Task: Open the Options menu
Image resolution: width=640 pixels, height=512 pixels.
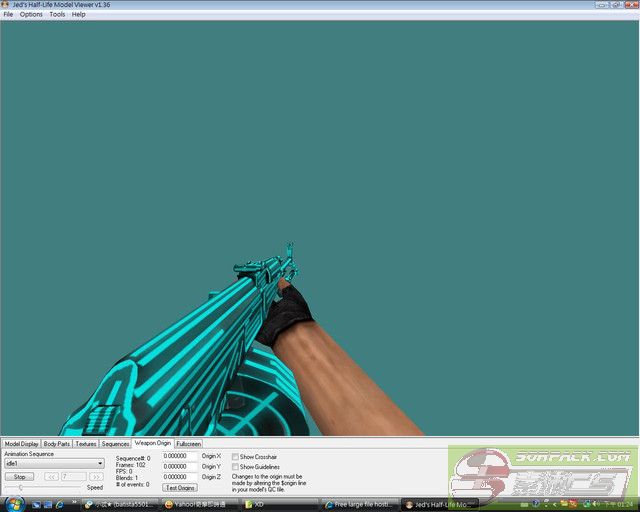Action: (x=31, y=14)
